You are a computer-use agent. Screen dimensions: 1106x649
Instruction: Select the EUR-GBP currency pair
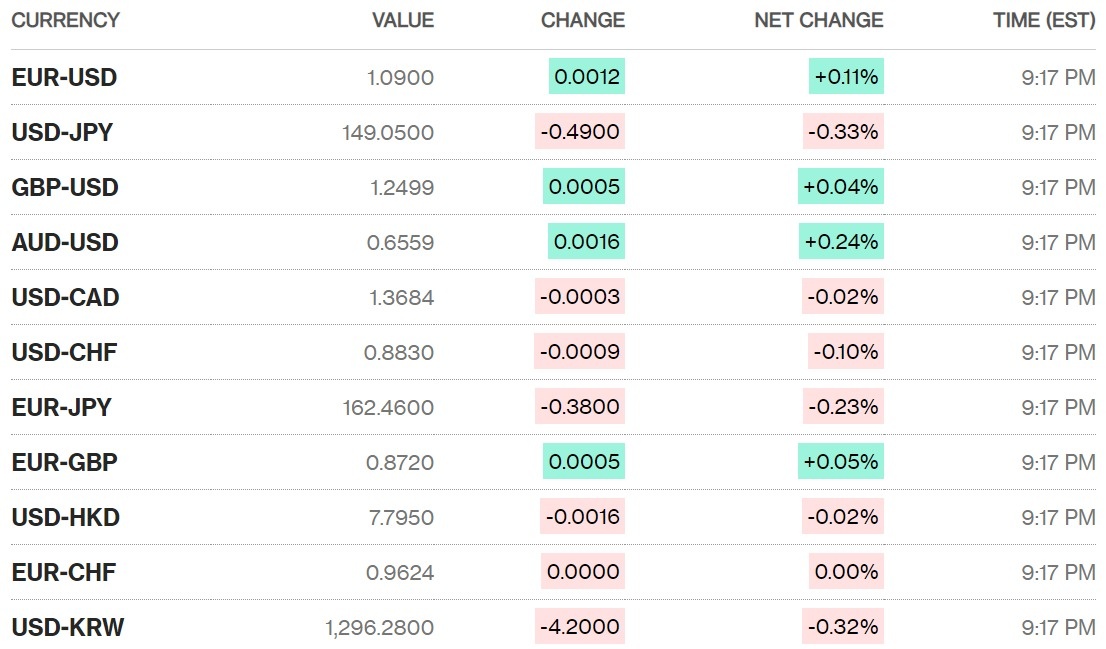click(64, 462)
